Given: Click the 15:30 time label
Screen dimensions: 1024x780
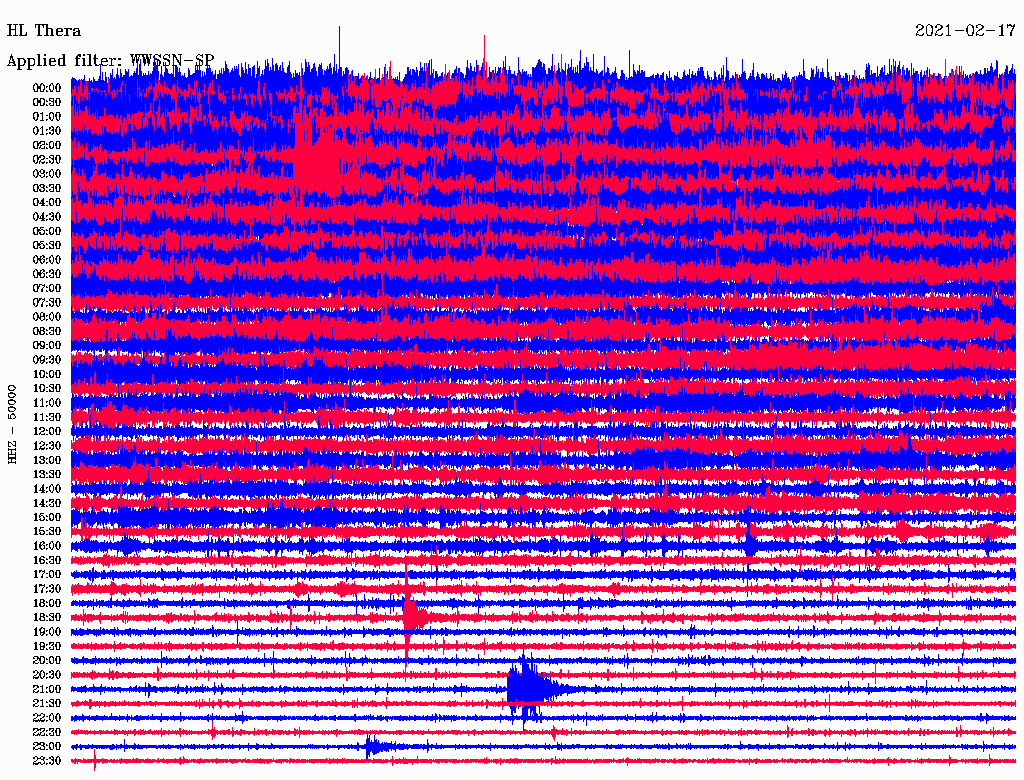Looking at the screenshot, I should 47,532.
